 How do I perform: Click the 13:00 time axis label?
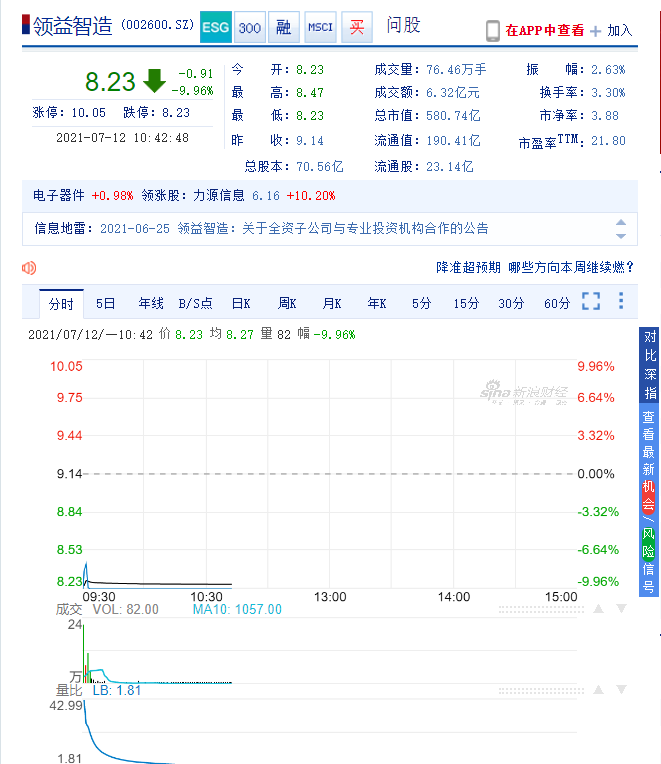coord(330,596)
